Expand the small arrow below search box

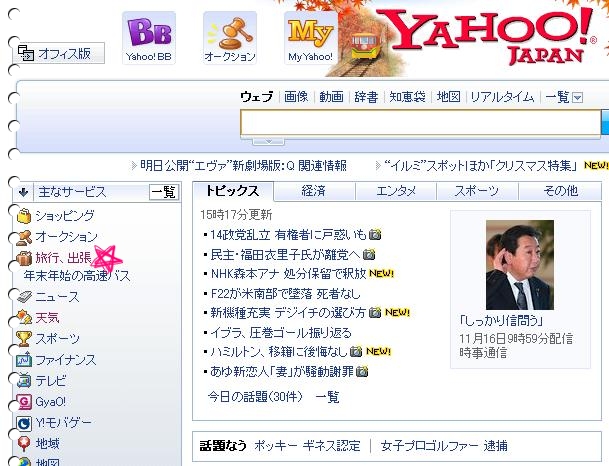tap(268, 141)
